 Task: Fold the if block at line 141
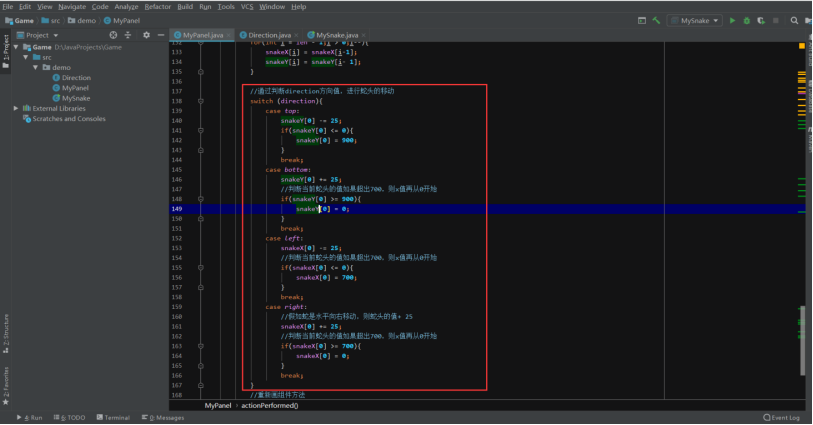click(201, 131)
